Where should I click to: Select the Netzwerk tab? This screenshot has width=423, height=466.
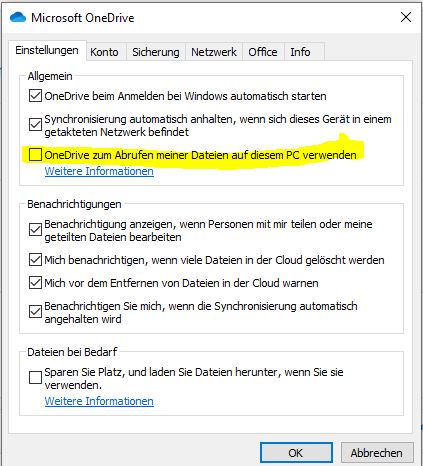click(214, 52)
